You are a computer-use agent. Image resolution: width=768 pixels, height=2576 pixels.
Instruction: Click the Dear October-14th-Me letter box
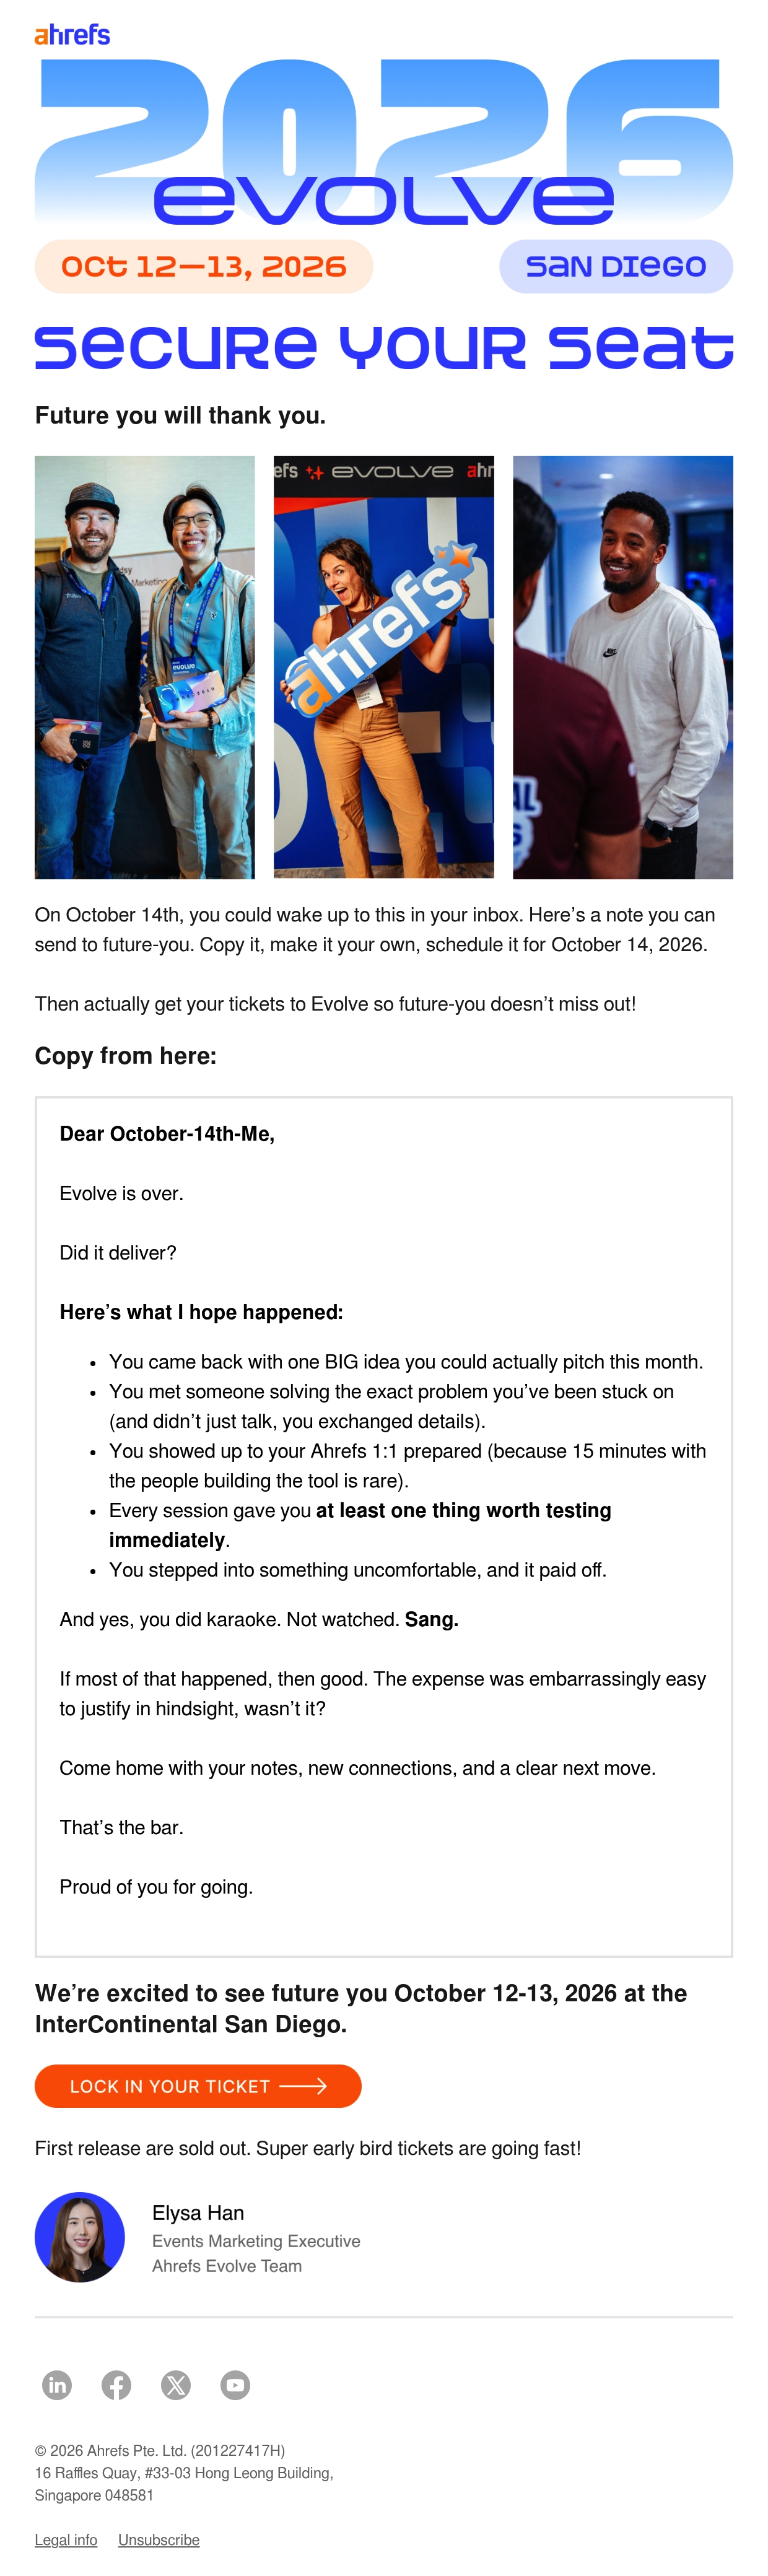384,1526
